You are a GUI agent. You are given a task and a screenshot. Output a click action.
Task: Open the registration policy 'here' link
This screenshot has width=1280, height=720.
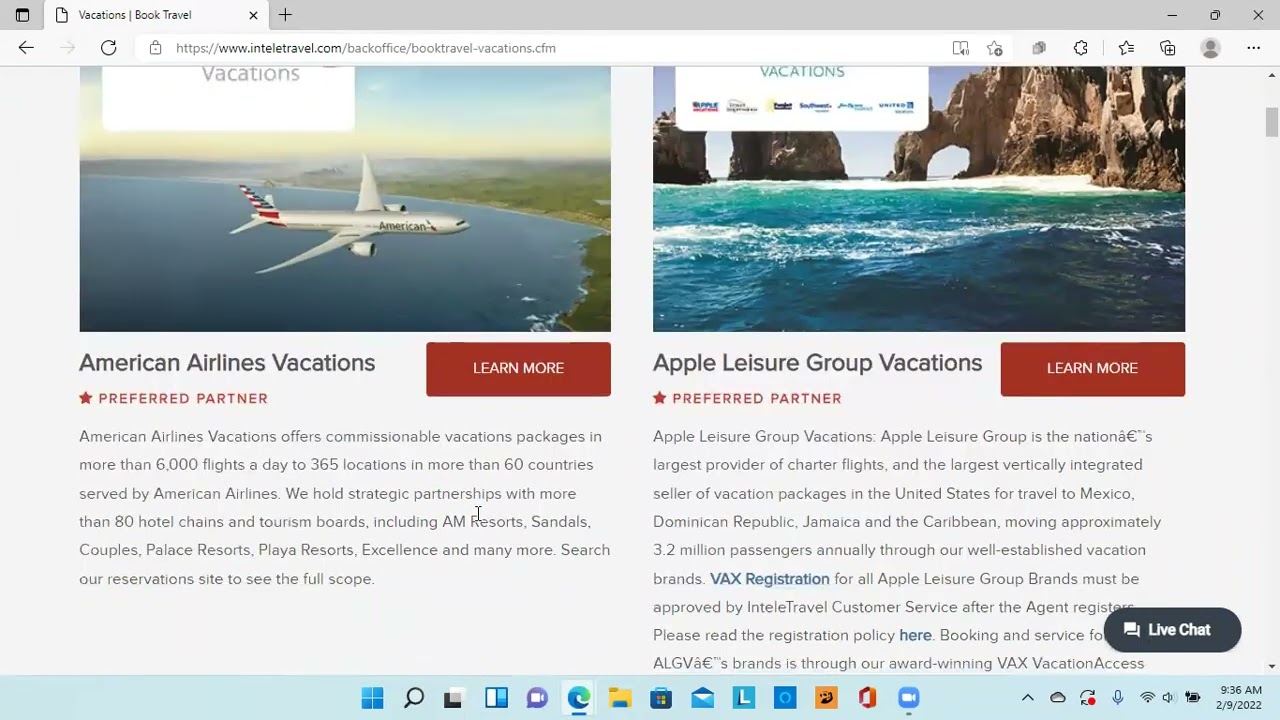(915, 635)
